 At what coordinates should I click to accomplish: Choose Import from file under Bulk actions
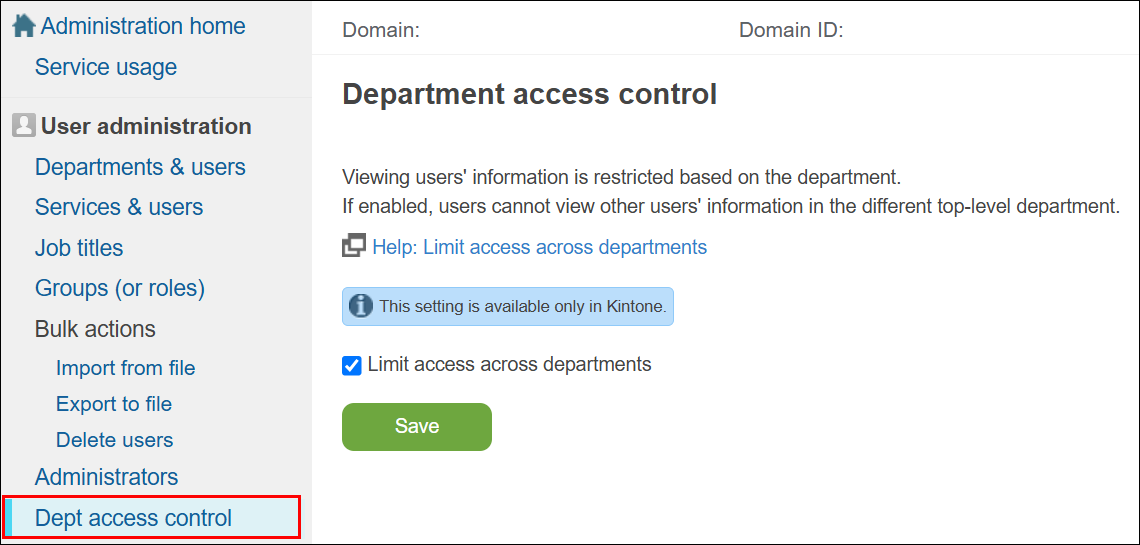125,368
